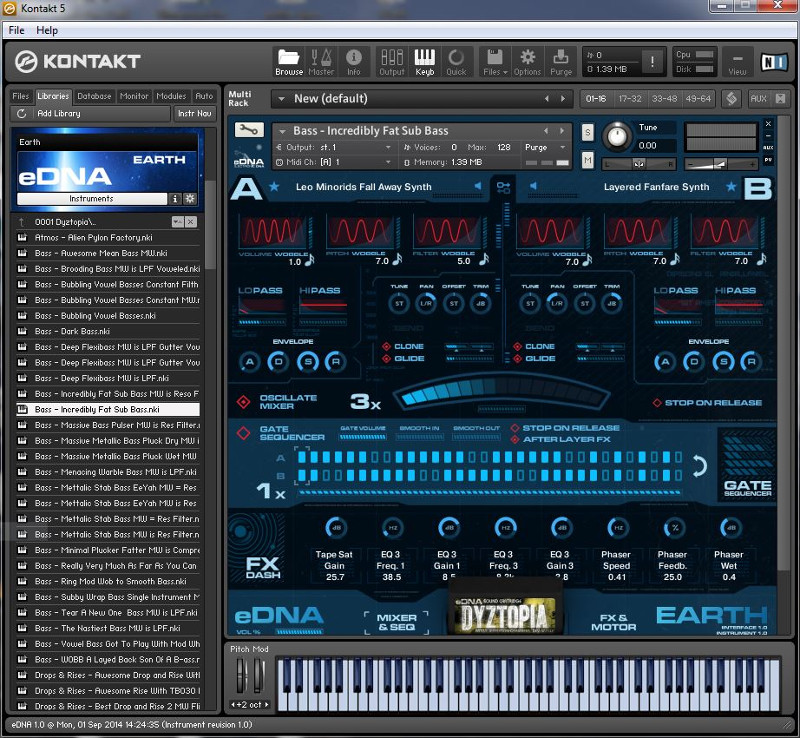Load Bass - Dark Bass.nki
The image size is (800, 738).
click(x=108, y=331)
